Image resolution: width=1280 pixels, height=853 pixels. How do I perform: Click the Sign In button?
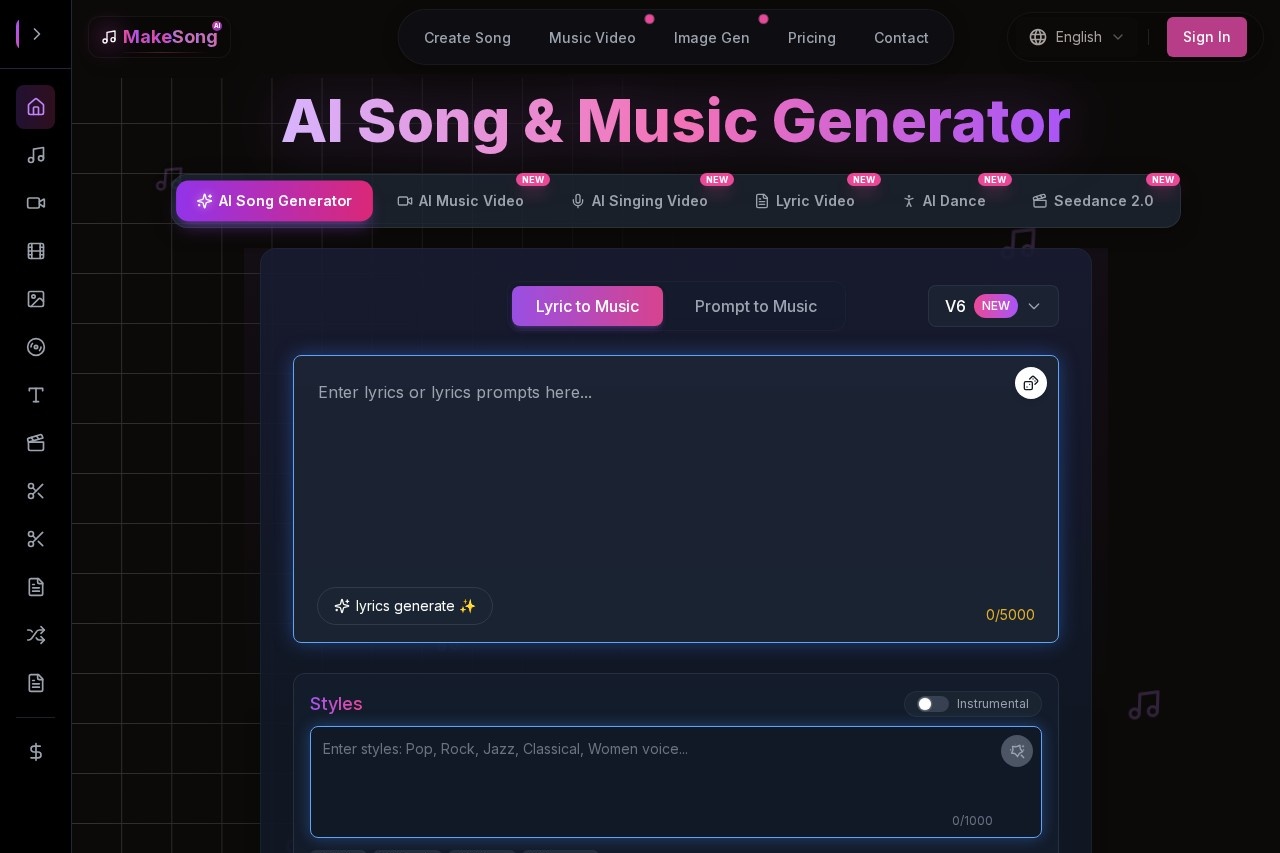point(1207,37)
